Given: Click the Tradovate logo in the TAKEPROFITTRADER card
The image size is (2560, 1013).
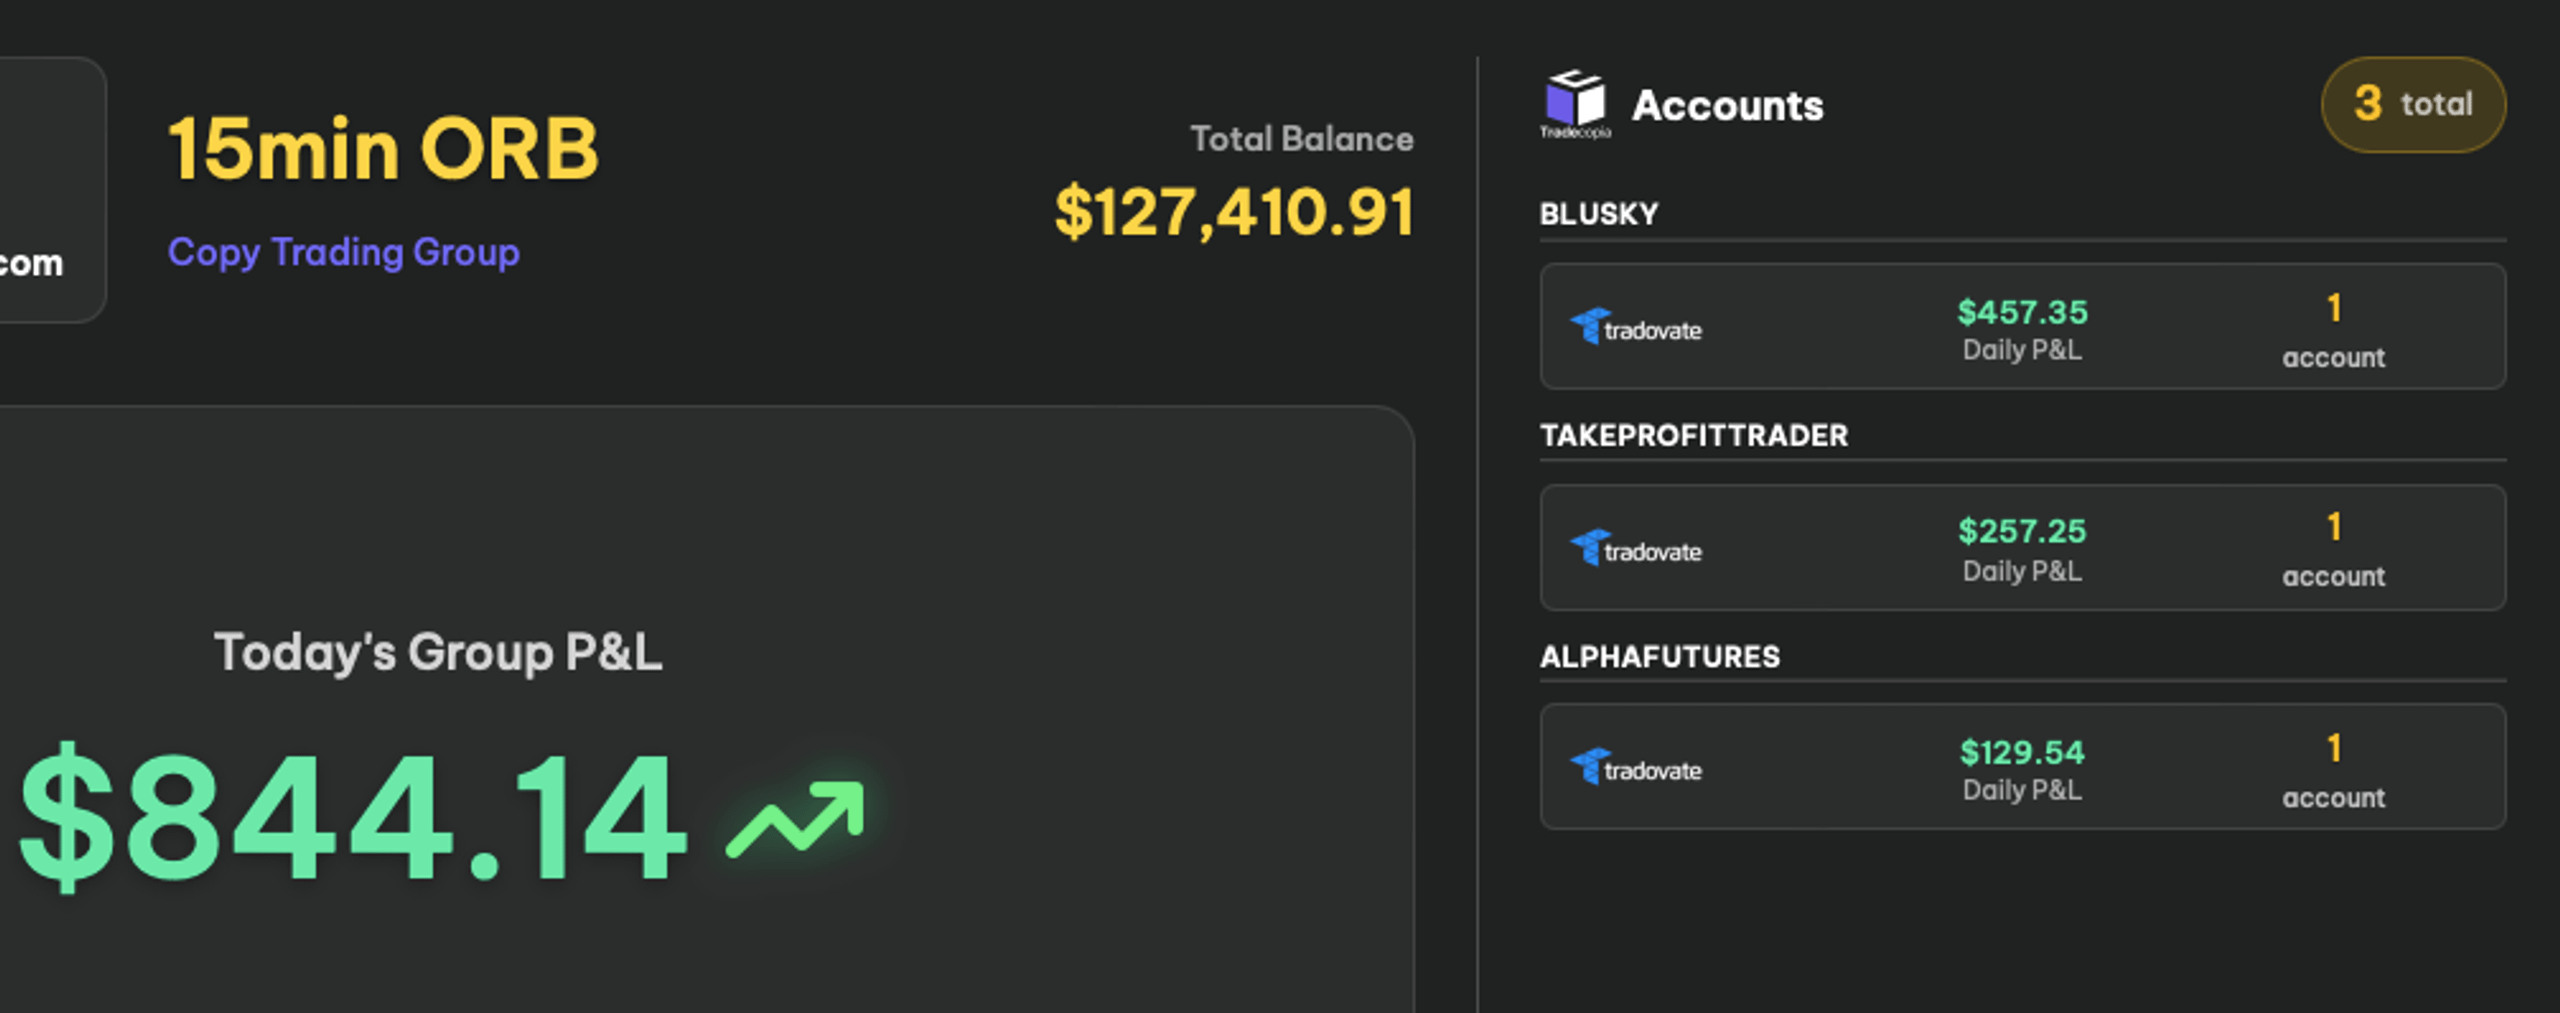Looking at the screenshot, I should tap(1636, 548).
